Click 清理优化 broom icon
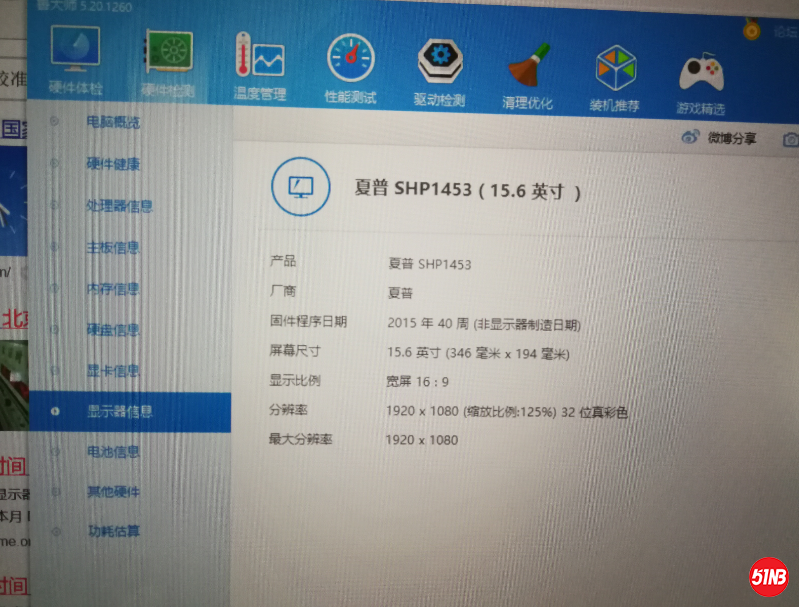 [527, 70]
